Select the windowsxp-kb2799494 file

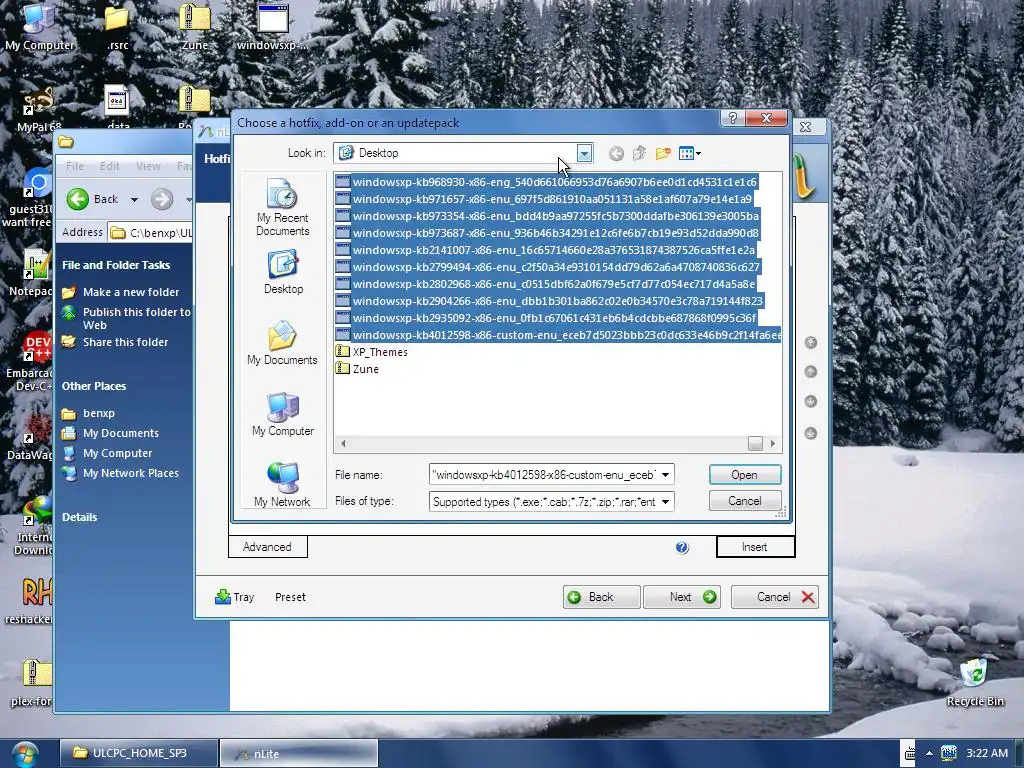click(x=548, y=267)
